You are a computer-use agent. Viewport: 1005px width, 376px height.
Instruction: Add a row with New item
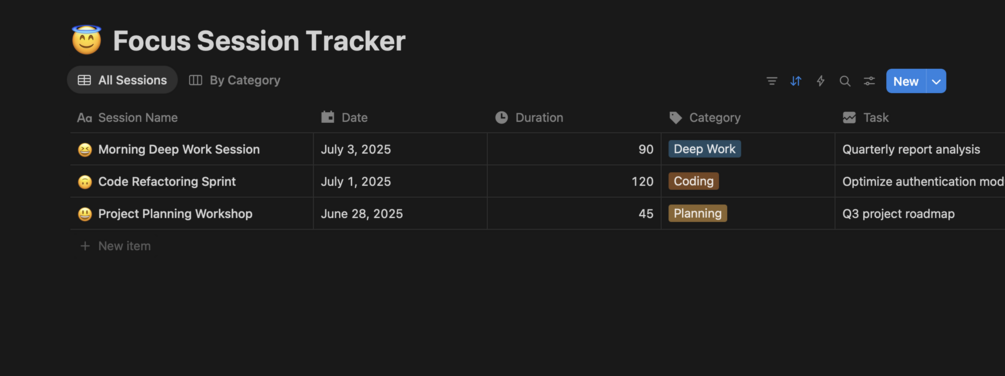click(115, 246)
